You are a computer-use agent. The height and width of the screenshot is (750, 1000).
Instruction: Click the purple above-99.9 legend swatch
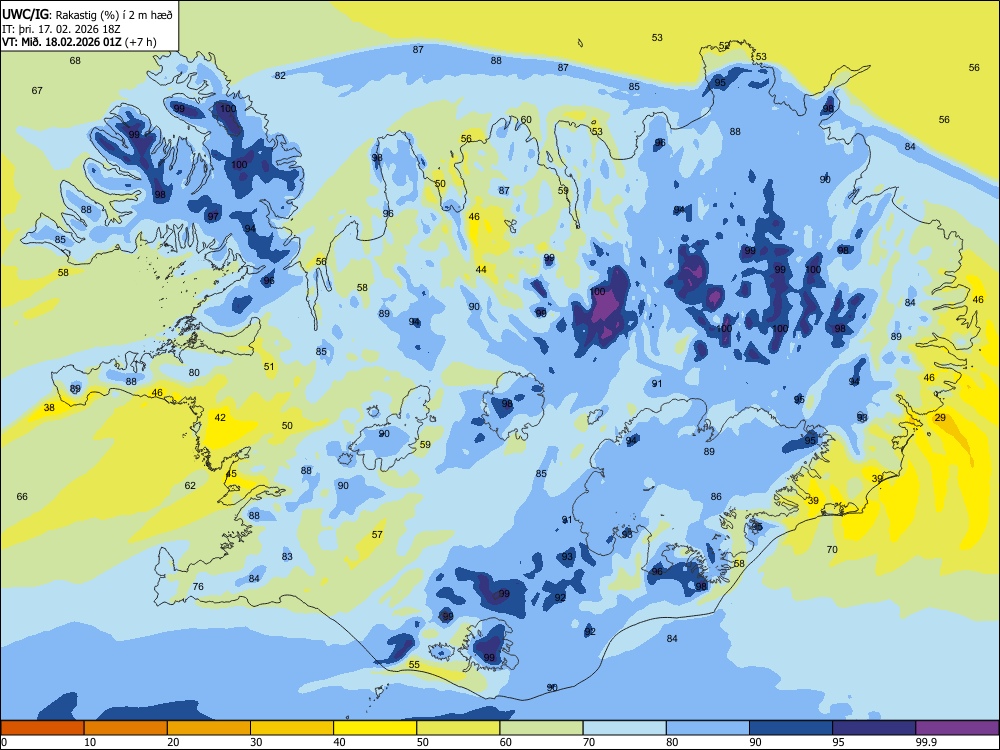click(x=957, y=728)
